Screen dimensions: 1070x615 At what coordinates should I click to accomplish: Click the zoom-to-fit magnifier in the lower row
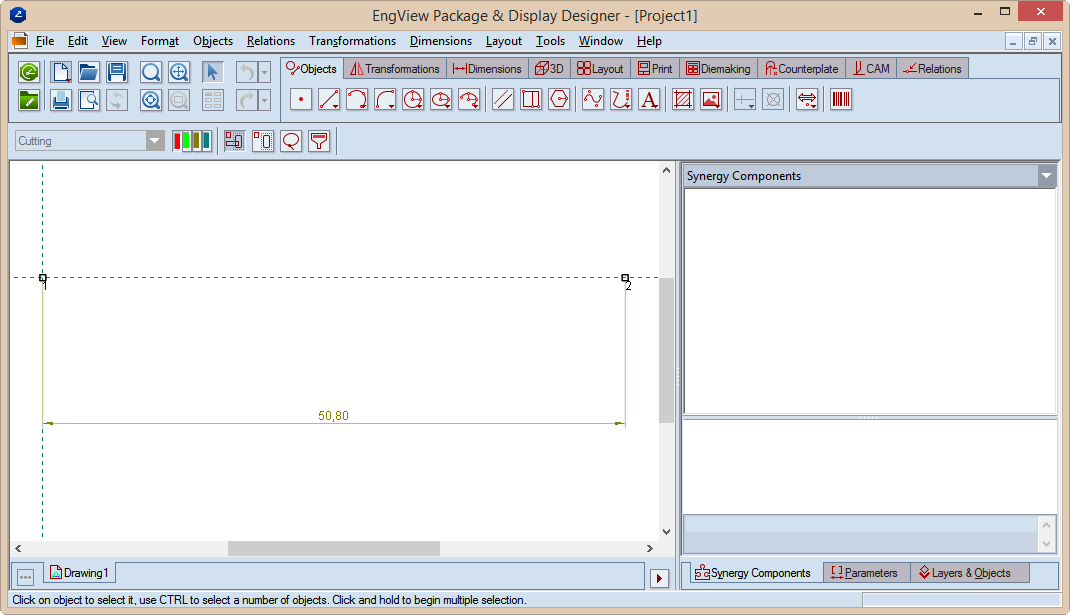[151, 100]
